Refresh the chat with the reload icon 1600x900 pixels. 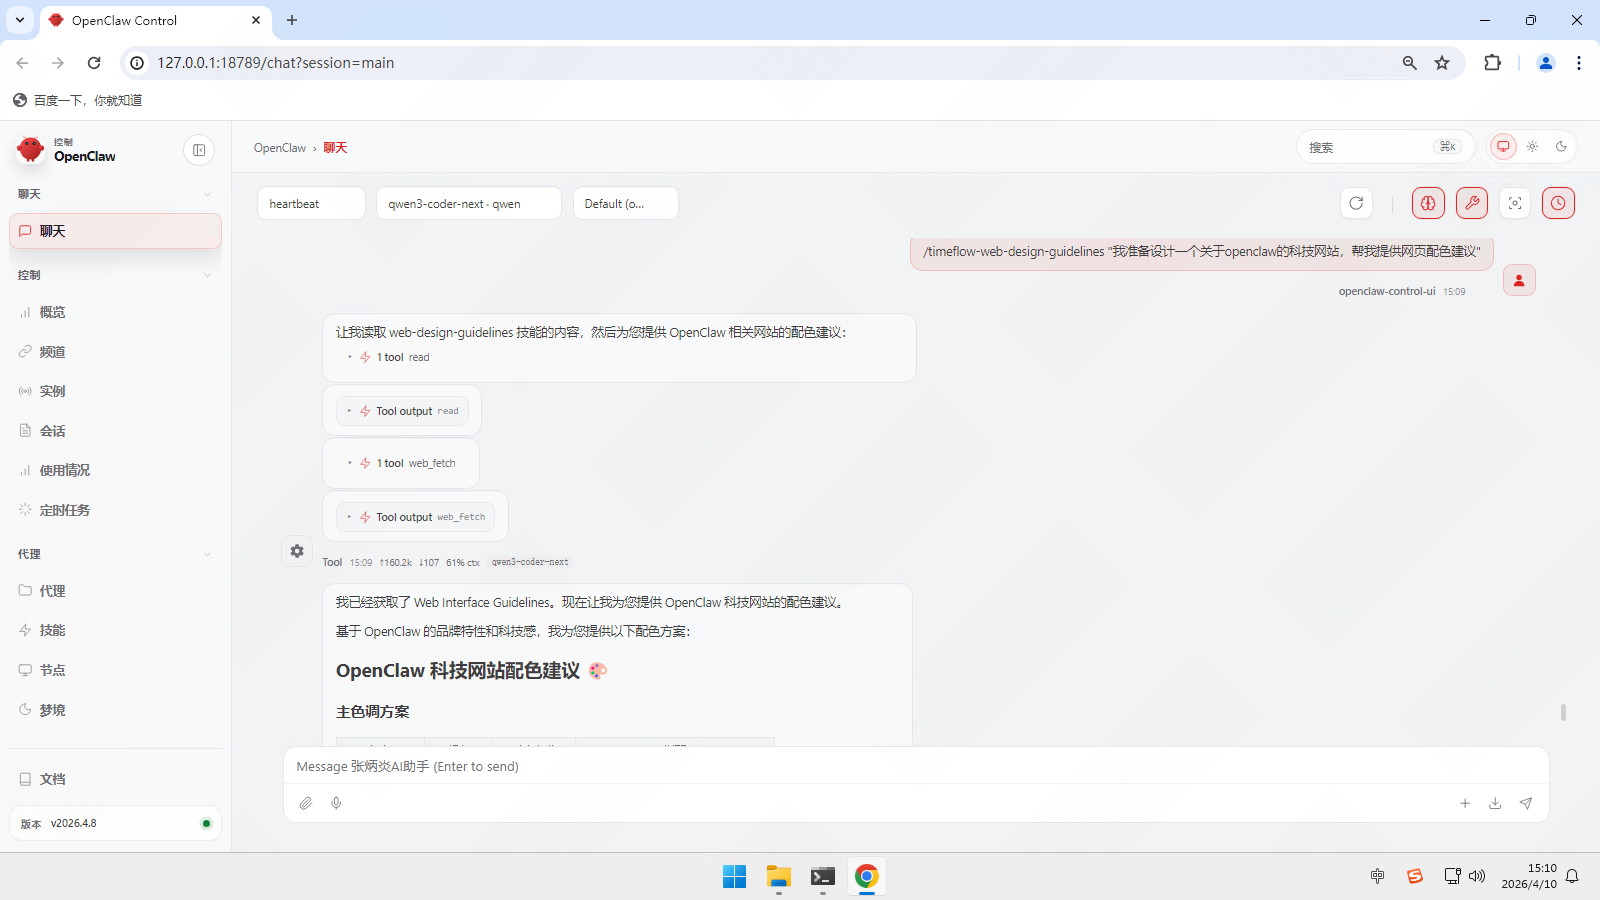click(1356, 203)
